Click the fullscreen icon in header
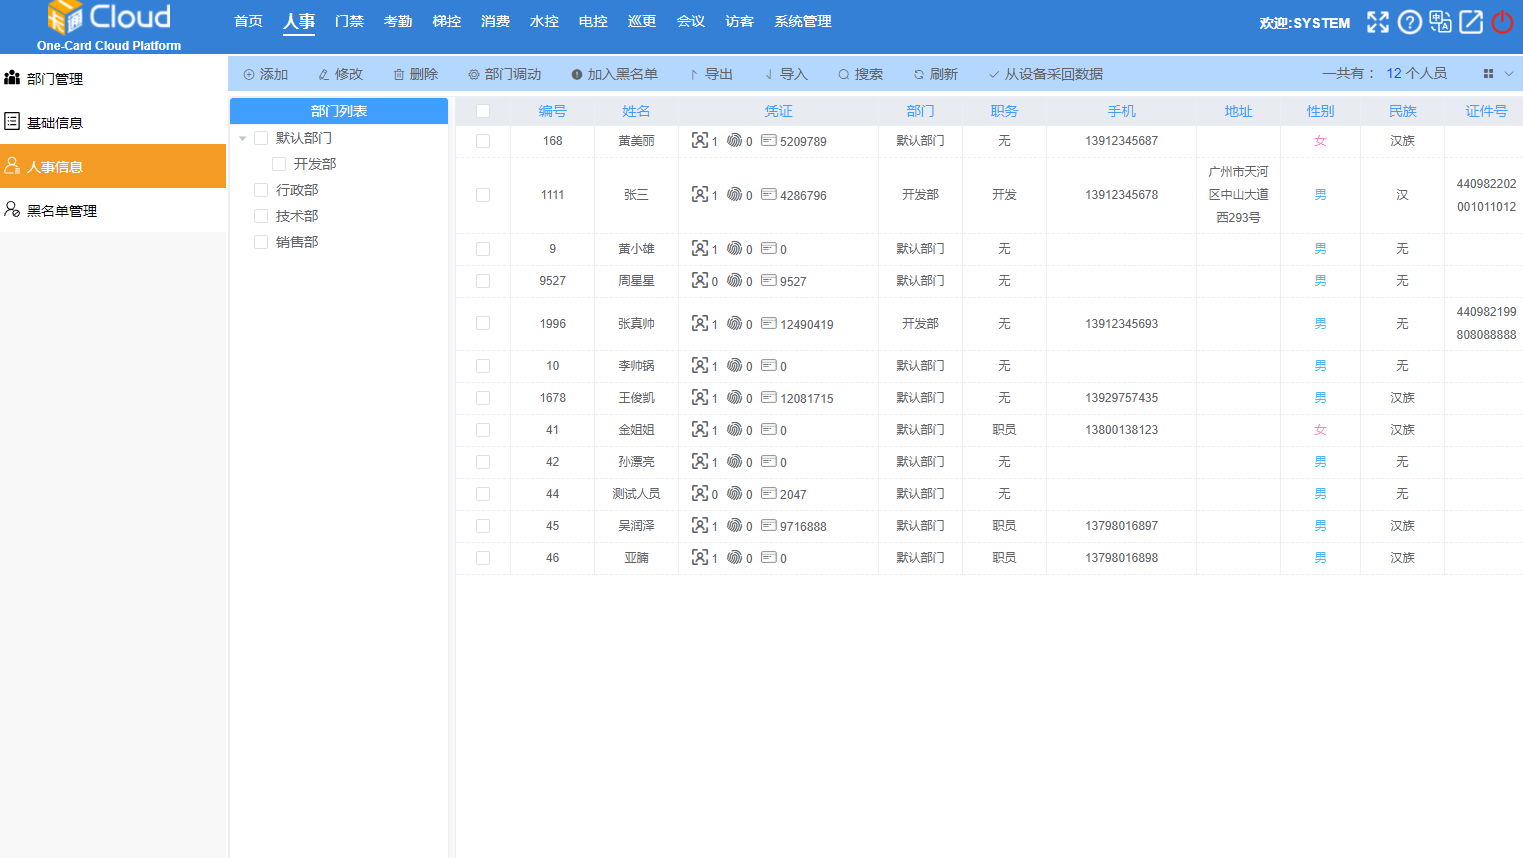This screenshot has height=858, width=1523. point(1378,22)
